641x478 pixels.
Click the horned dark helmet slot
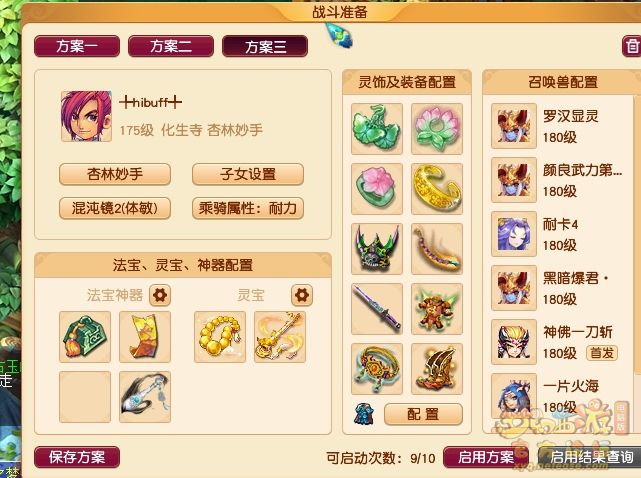pos(377,249)
